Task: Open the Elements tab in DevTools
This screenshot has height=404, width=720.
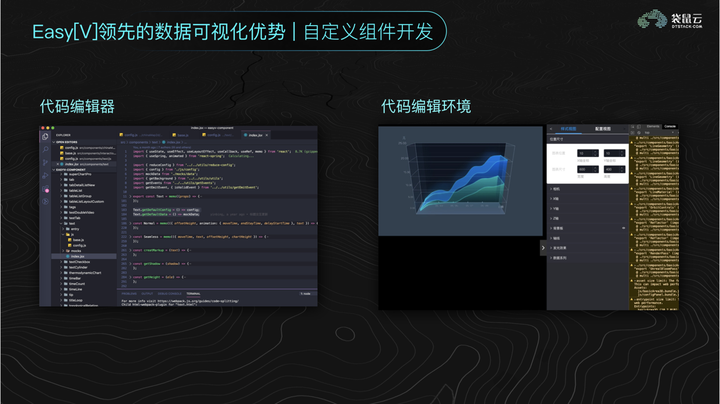Action: tap(653, 126)
